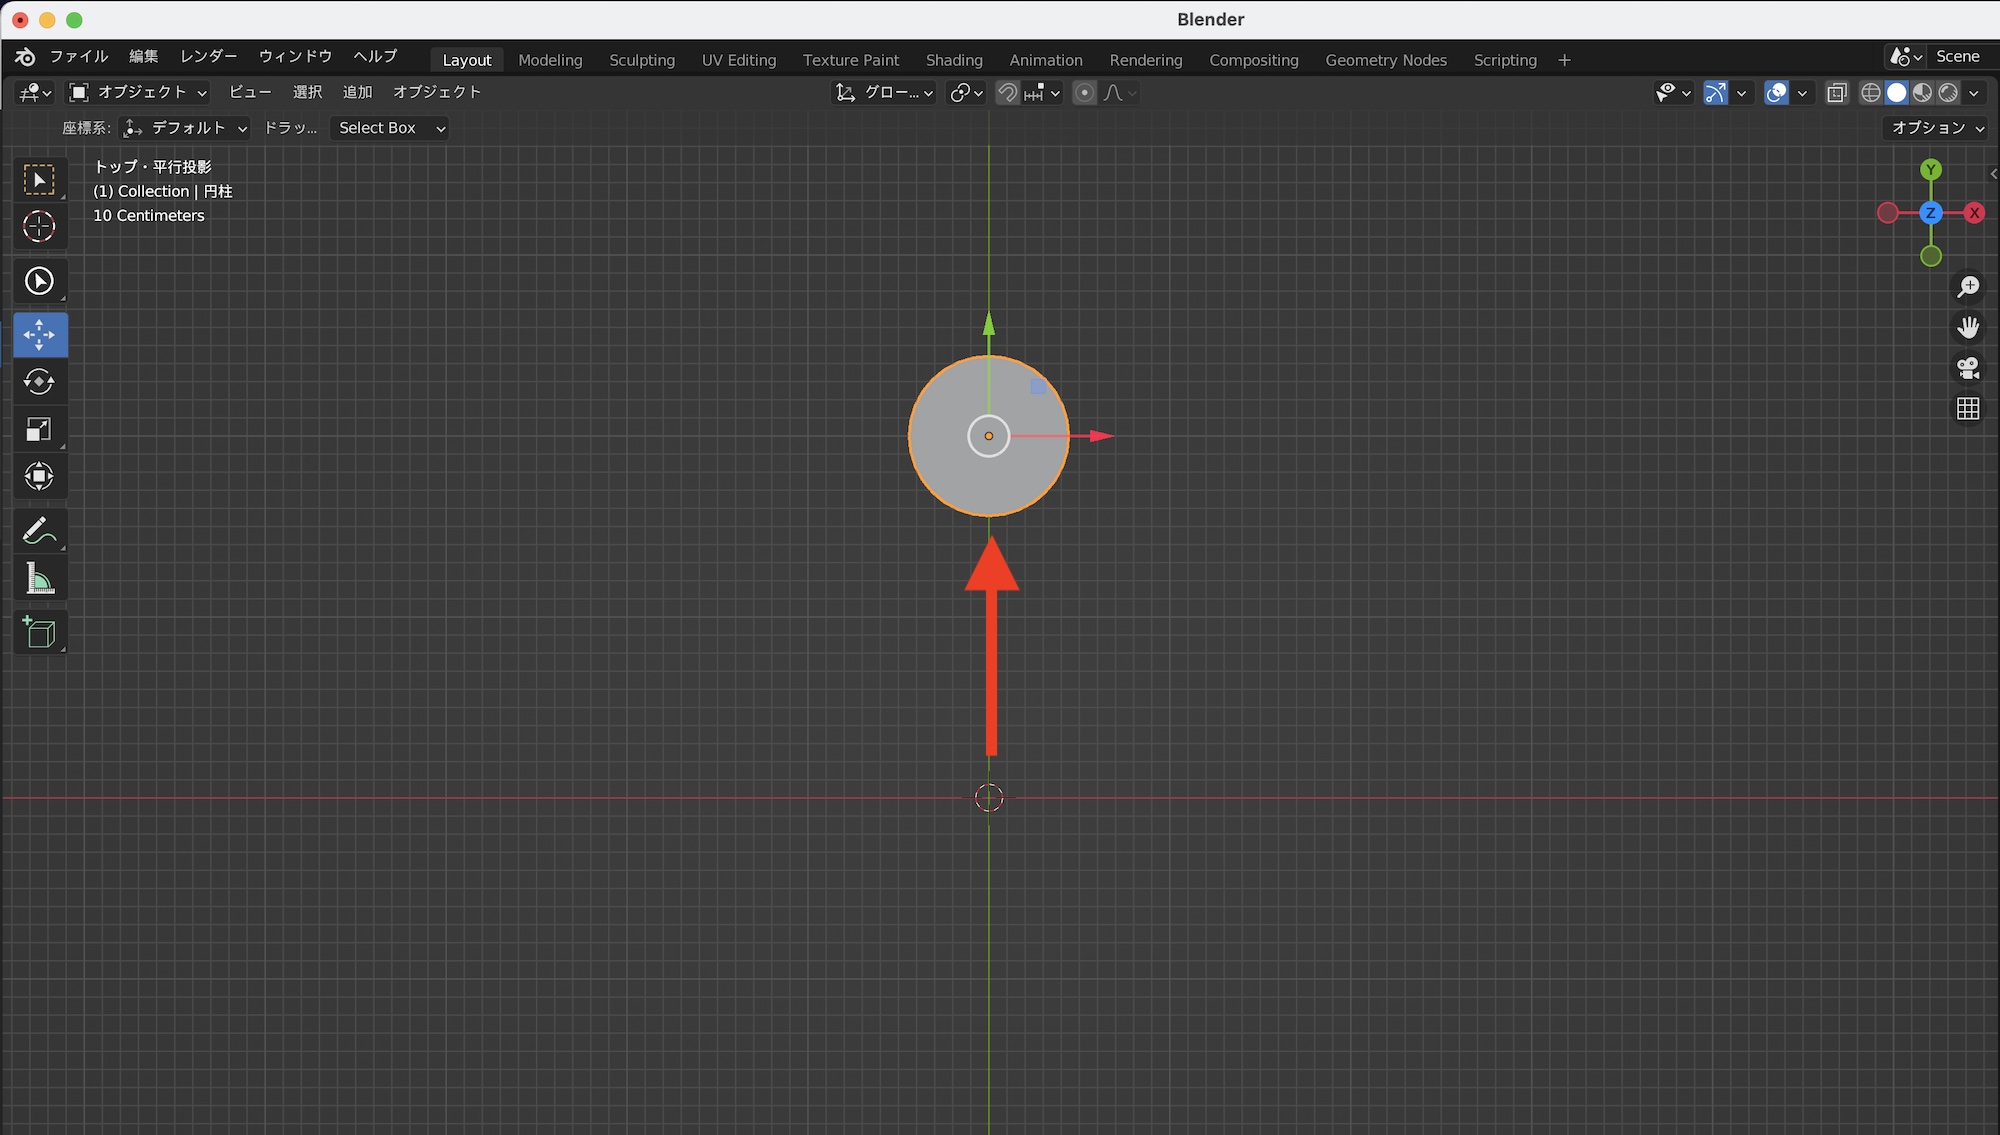This screenshot has height=1135, width=2000.
Task: Click the Add Cube tool
Action: (x=39, y=633)
